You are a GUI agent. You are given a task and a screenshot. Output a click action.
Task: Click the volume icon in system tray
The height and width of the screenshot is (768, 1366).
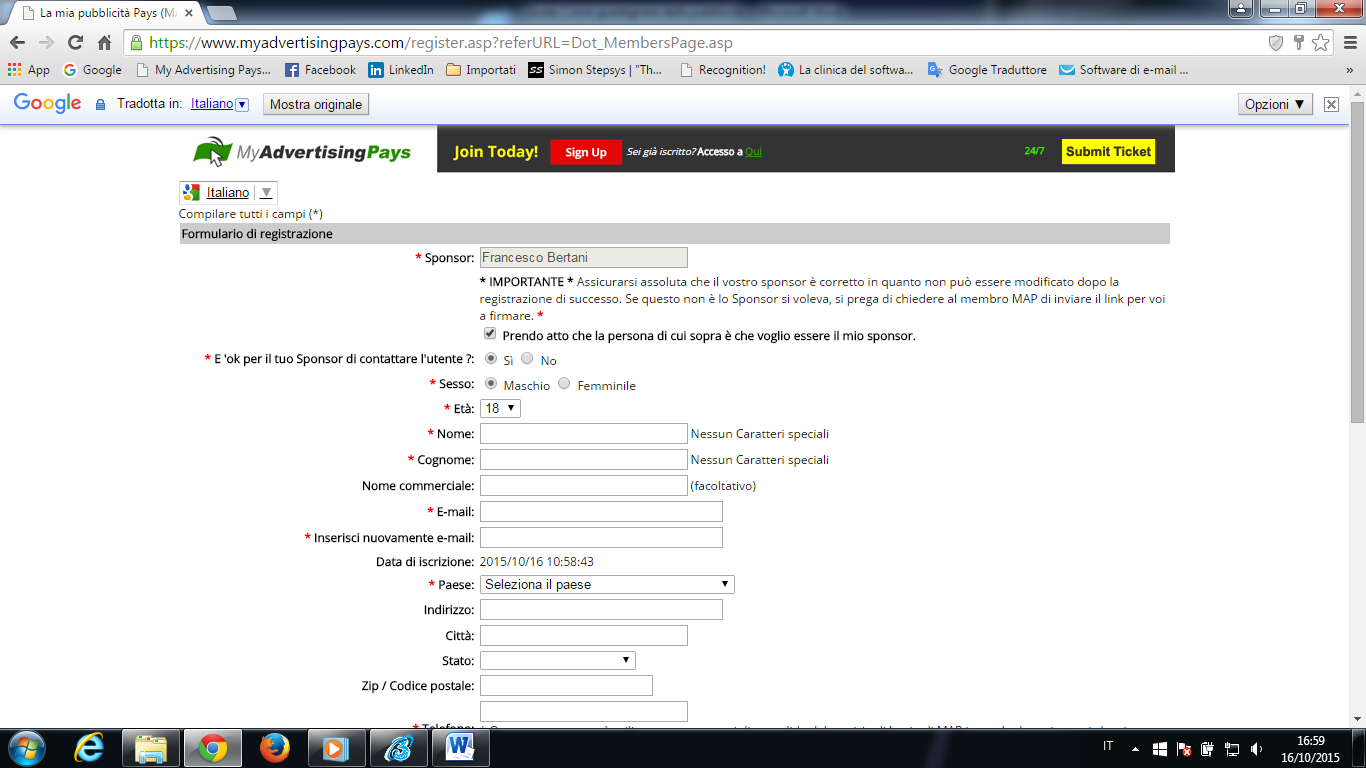[1256, 748]
